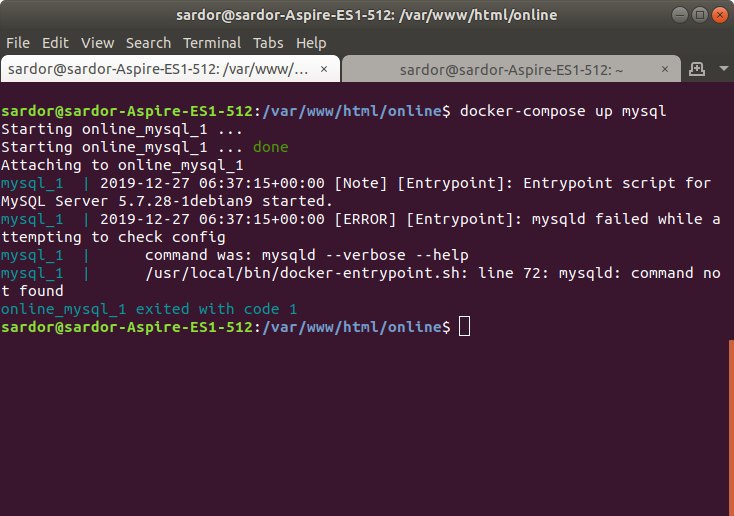Expand the tab list dropdown arrow
734x516 pixels.
pyautogui.click(x=723, y=69)
